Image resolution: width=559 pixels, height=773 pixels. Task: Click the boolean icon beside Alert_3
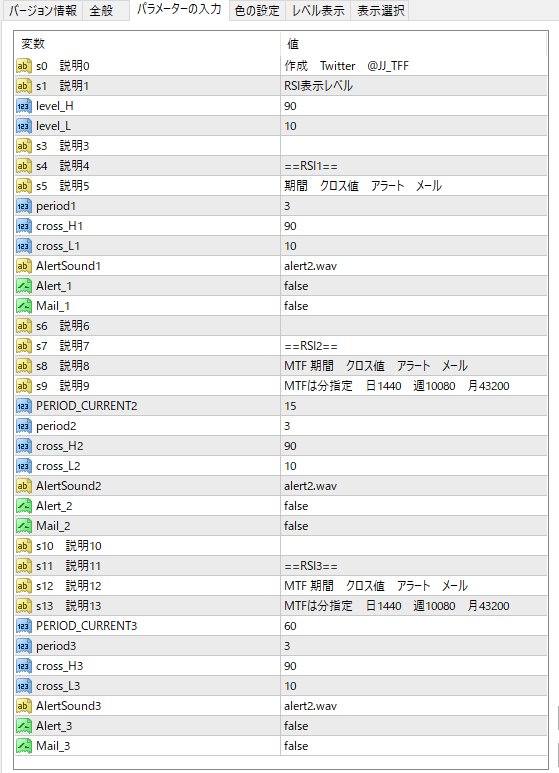[24, 726]
